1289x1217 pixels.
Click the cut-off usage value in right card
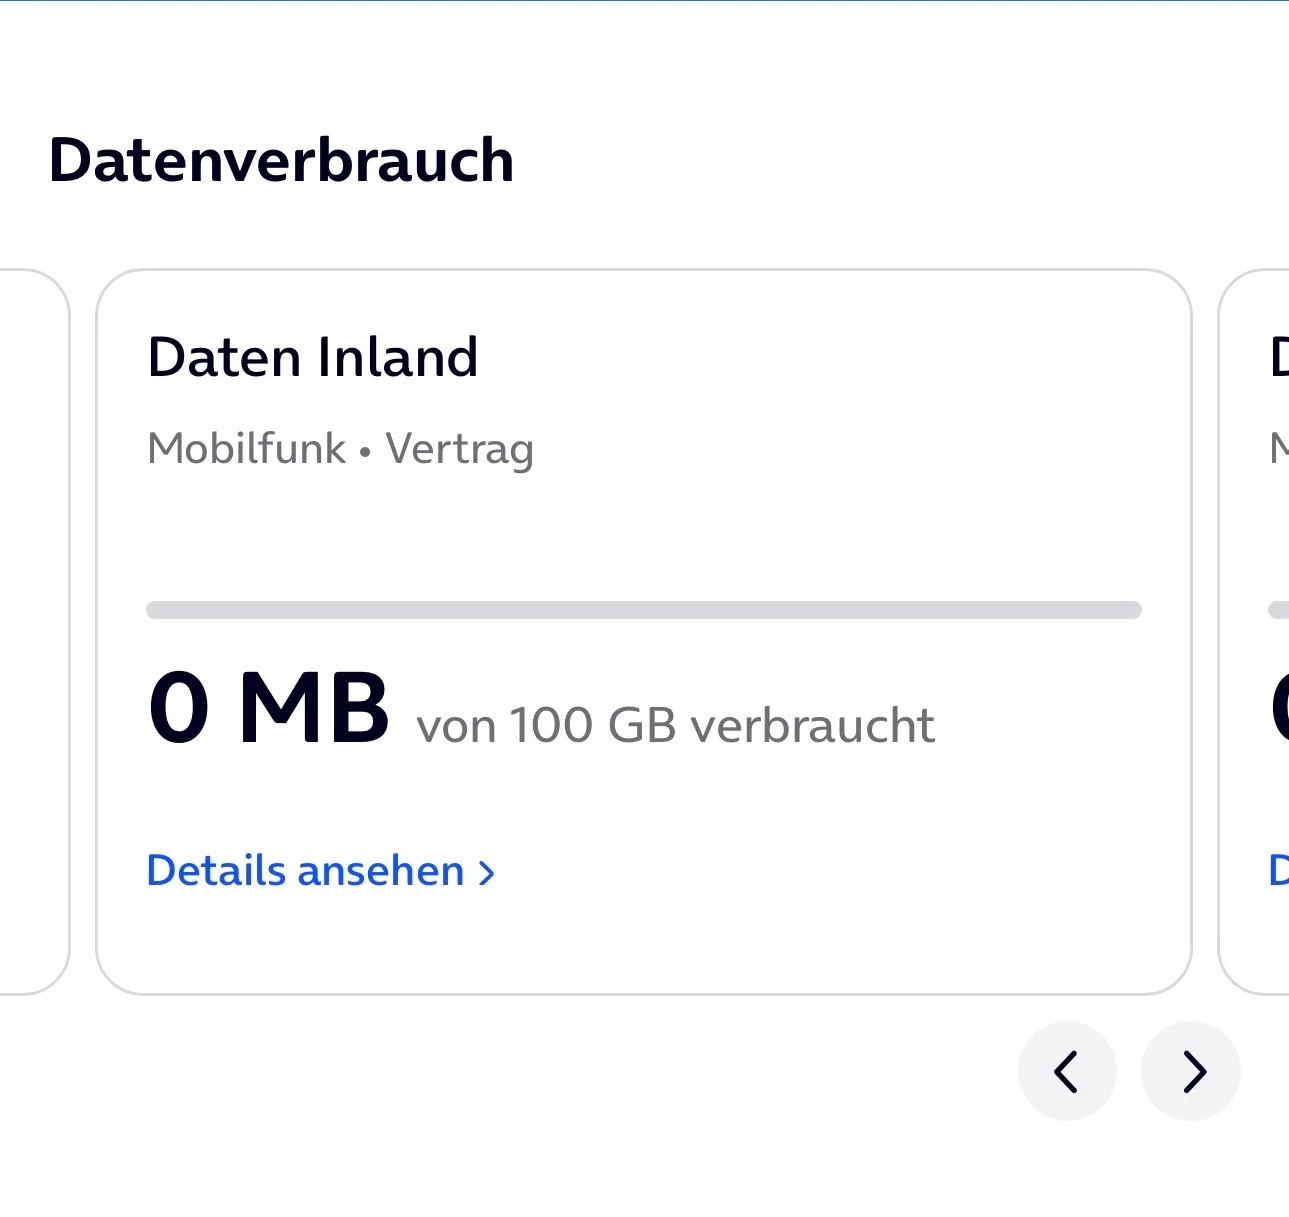tap(1278, 708)
